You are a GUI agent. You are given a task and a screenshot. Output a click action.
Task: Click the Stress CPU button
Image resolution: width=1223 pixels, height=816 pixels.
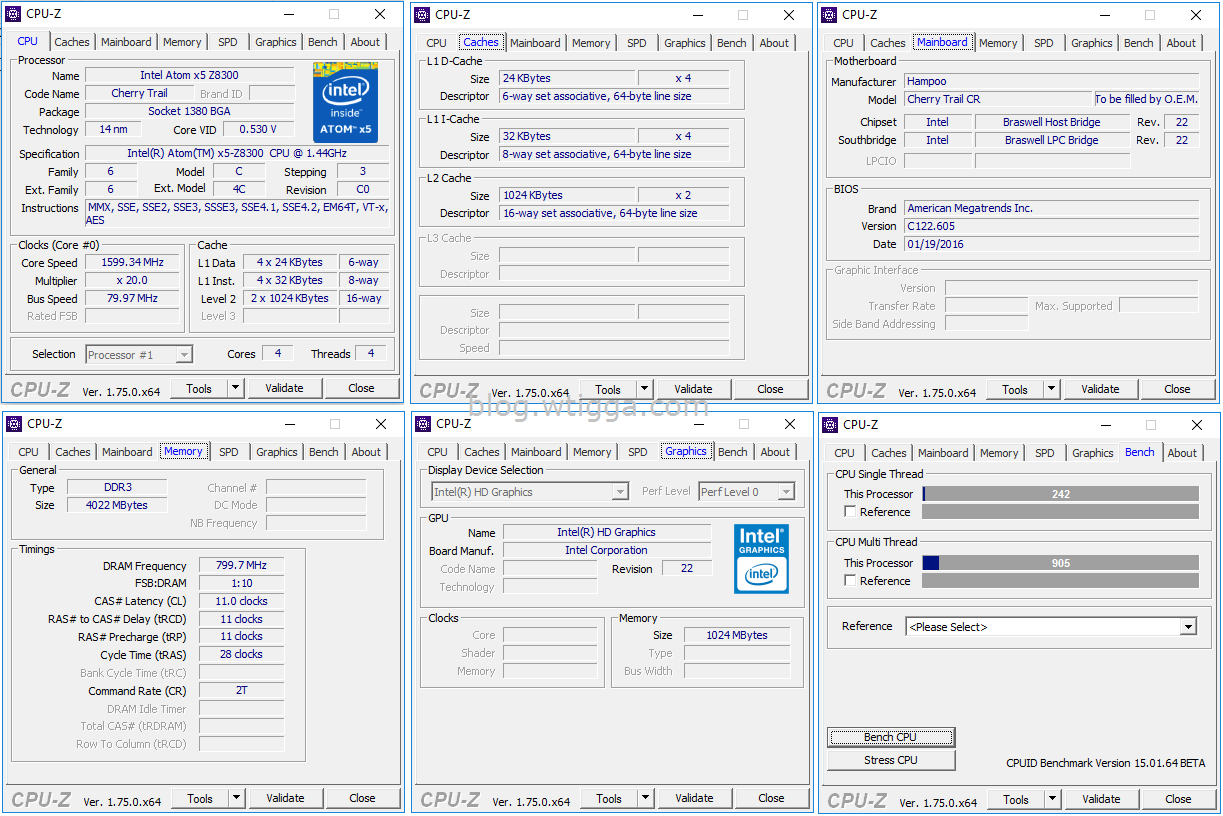coord(891,760)
